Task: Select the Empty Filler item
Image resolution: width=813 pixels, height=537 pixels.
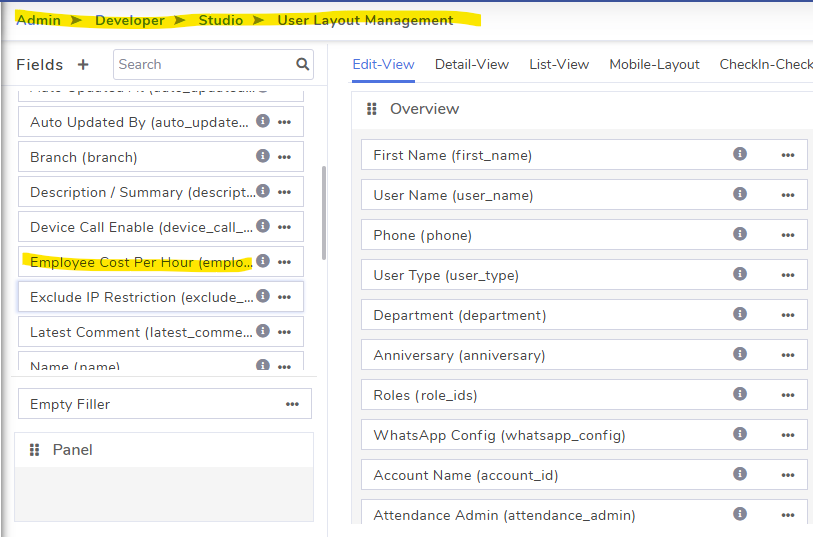Action: (x=165, y=404)
